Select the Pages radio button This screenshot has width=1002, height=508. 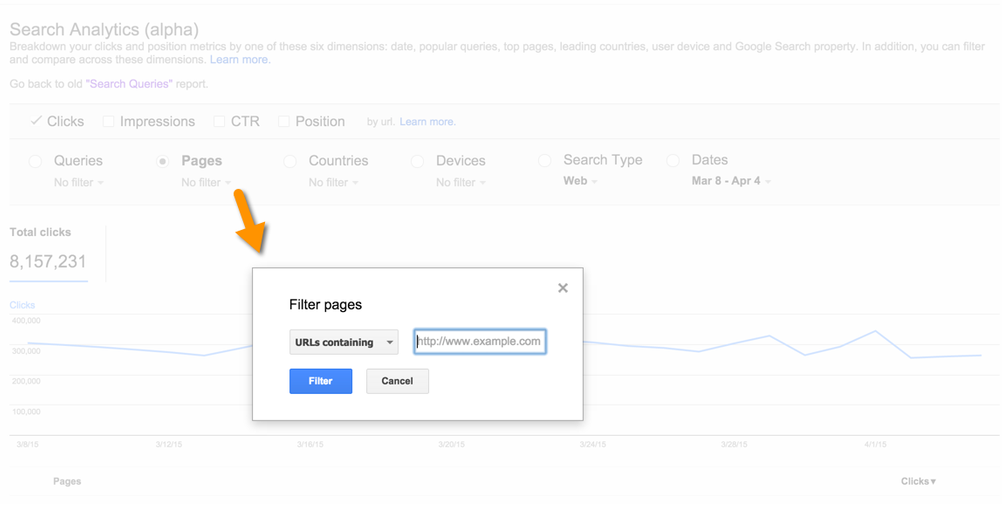click(x=163, y=161)
